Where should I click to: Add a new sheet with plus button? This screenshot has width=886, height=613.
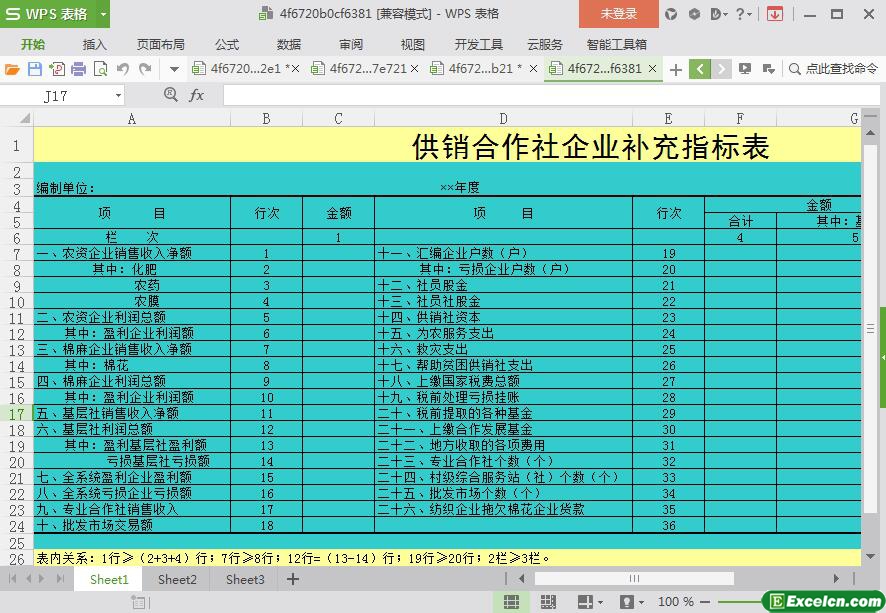tap(293, 579)
